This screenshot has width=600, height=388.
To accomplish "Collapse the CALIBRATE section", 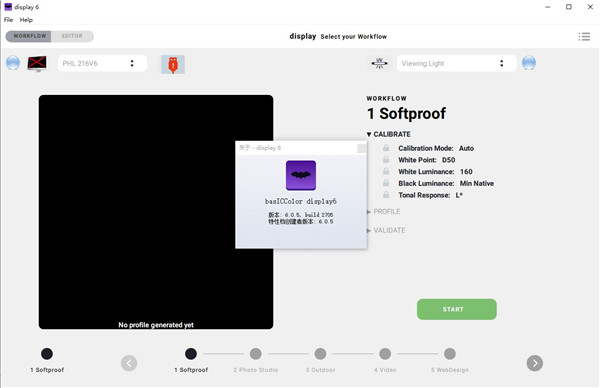I will pos(388,134).
